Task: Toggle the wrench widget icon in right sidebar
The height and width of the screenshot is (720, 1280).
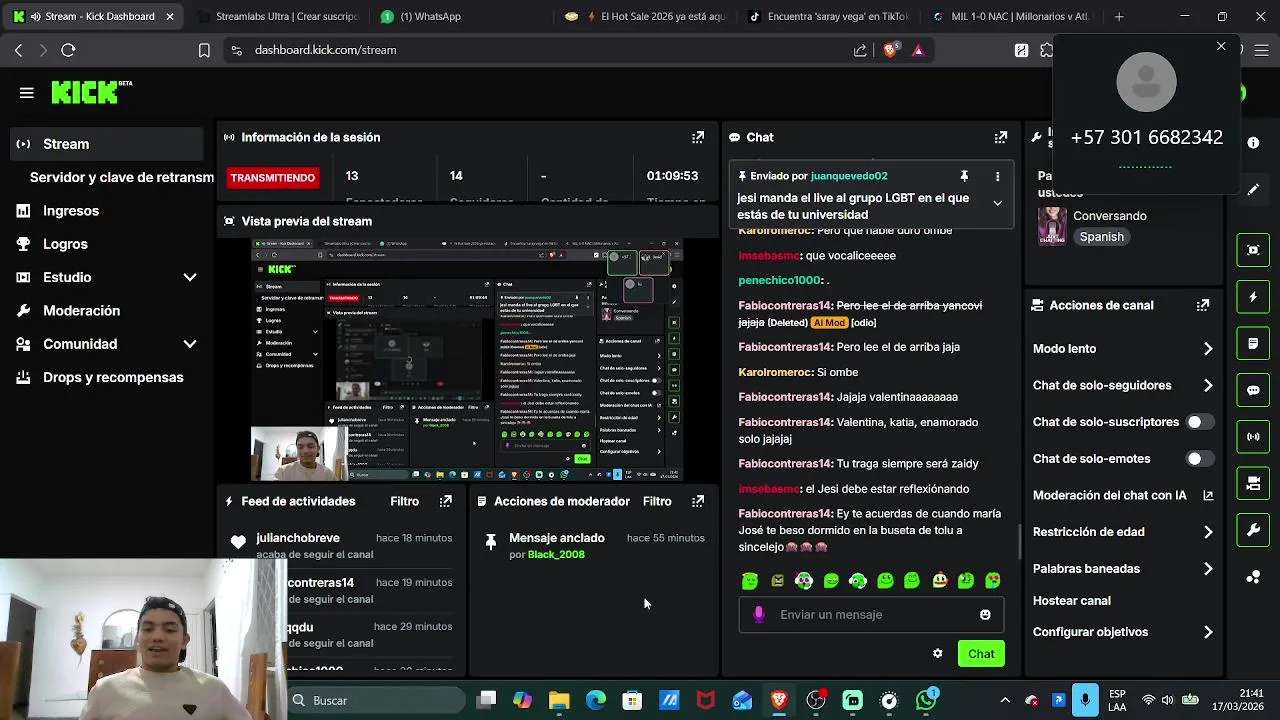Action: (x=1253, y=530)
